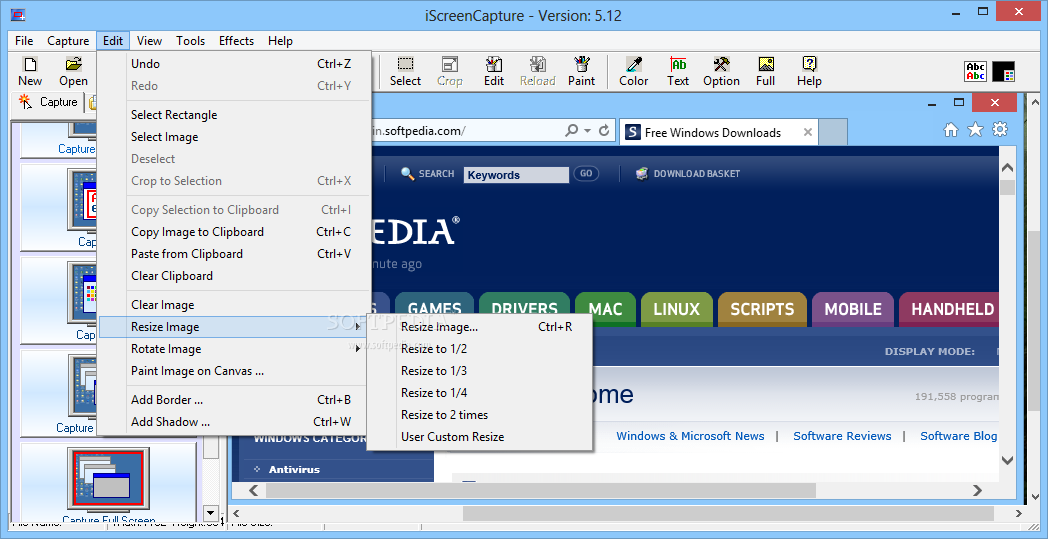Click the iScreenCapture title bar app icon
The width and height of the screenshot is (1048, 539).
click(18, 13)
